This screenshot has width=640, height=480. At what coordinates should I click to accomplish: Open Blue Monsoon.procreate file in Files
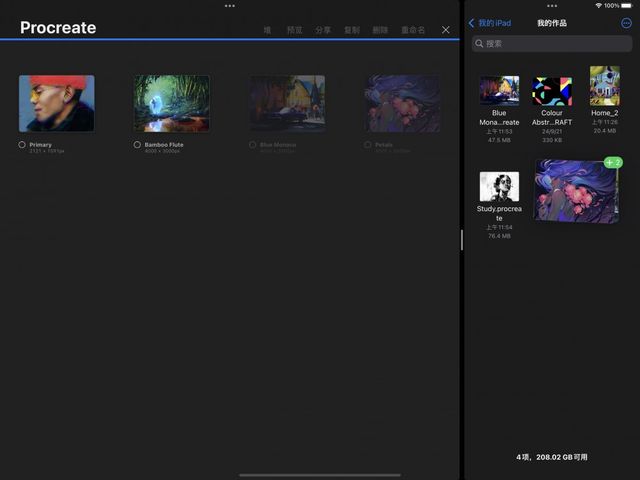(x=499, y=91)
